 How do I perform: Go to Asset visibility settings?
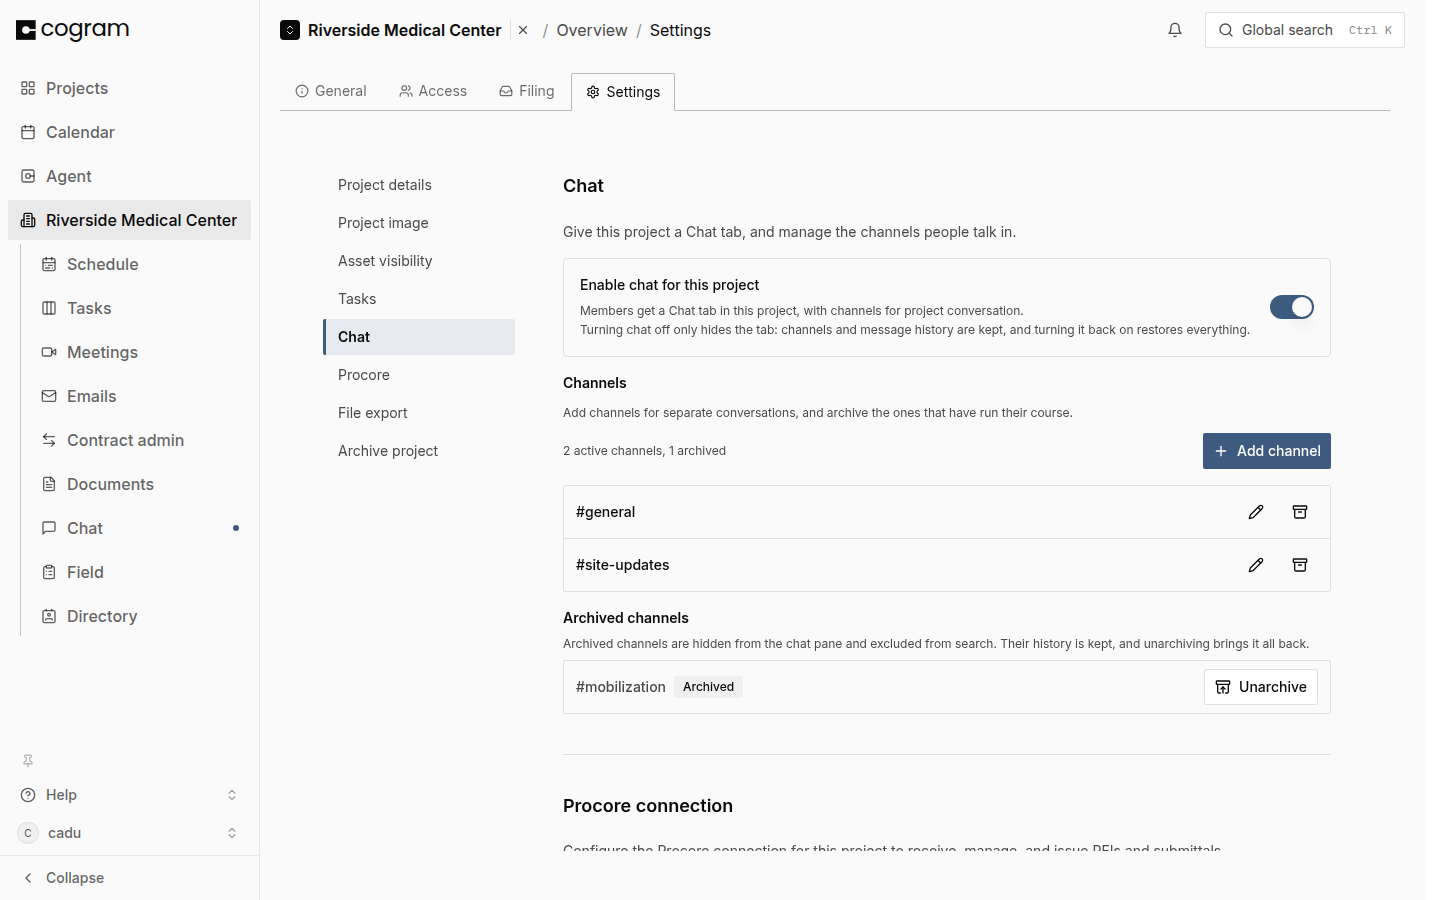(419, 261)
